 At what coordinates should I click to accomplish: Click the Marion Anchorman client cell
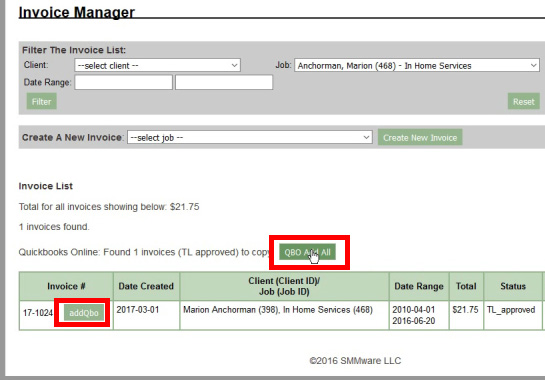tap(284, 315)
